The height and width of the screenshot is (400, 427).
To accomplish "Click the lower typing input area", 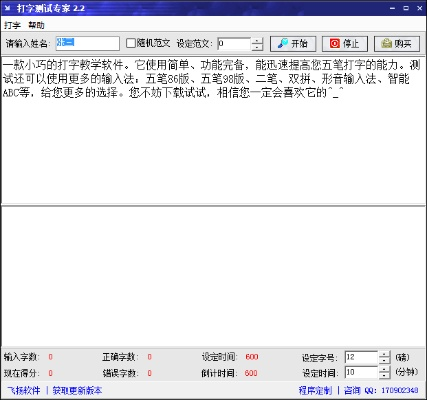I will [x=213, y=276].
